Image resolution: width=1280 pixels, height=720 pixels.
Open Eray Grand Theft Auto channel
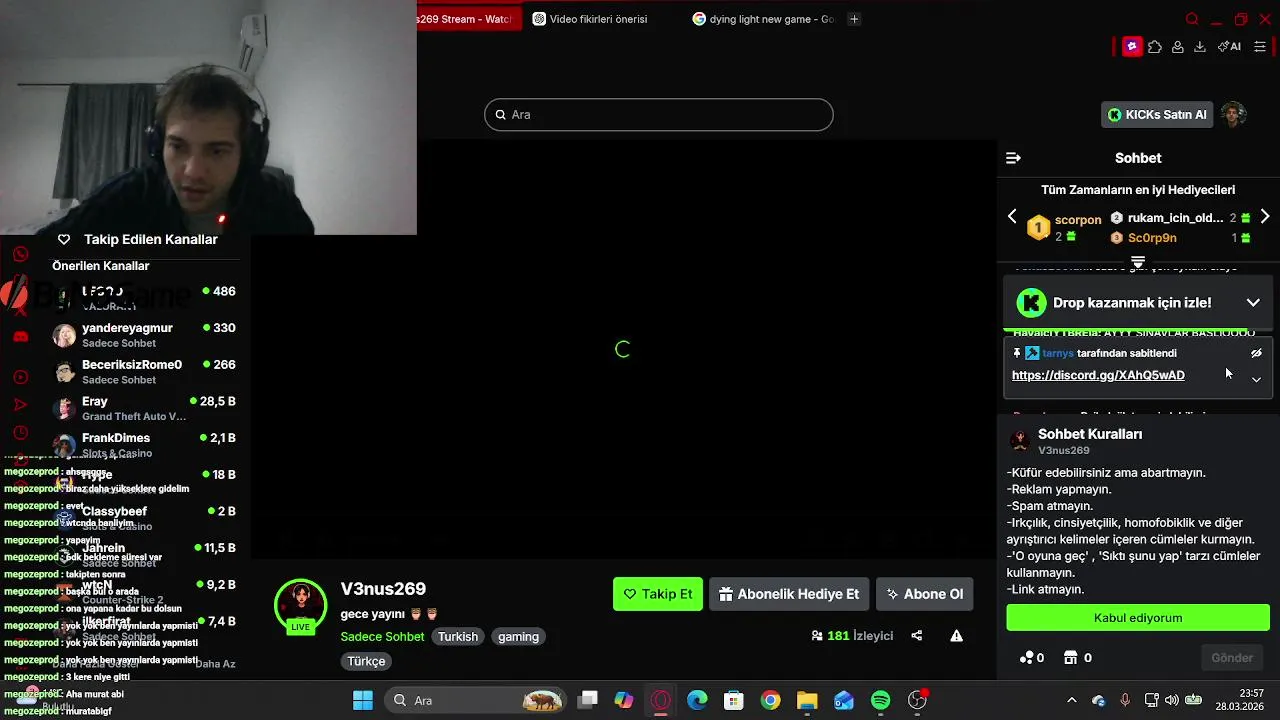click(145, 408)
